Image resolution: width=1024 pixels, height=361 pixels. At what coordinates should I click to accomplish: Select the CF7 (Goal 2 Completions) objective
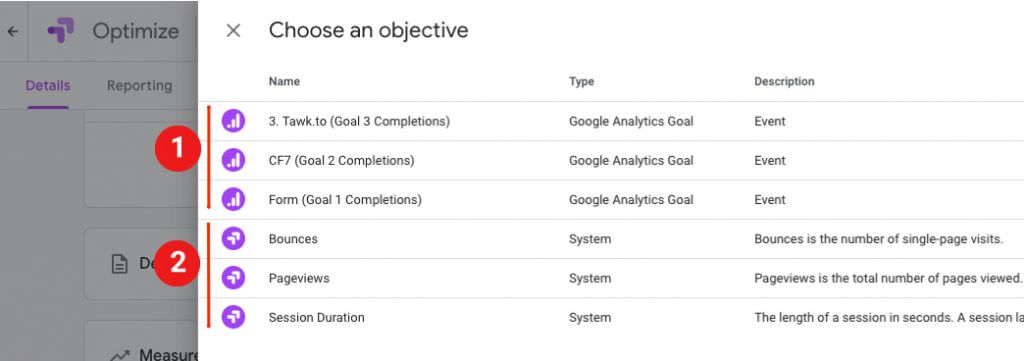tap(611, 161)
